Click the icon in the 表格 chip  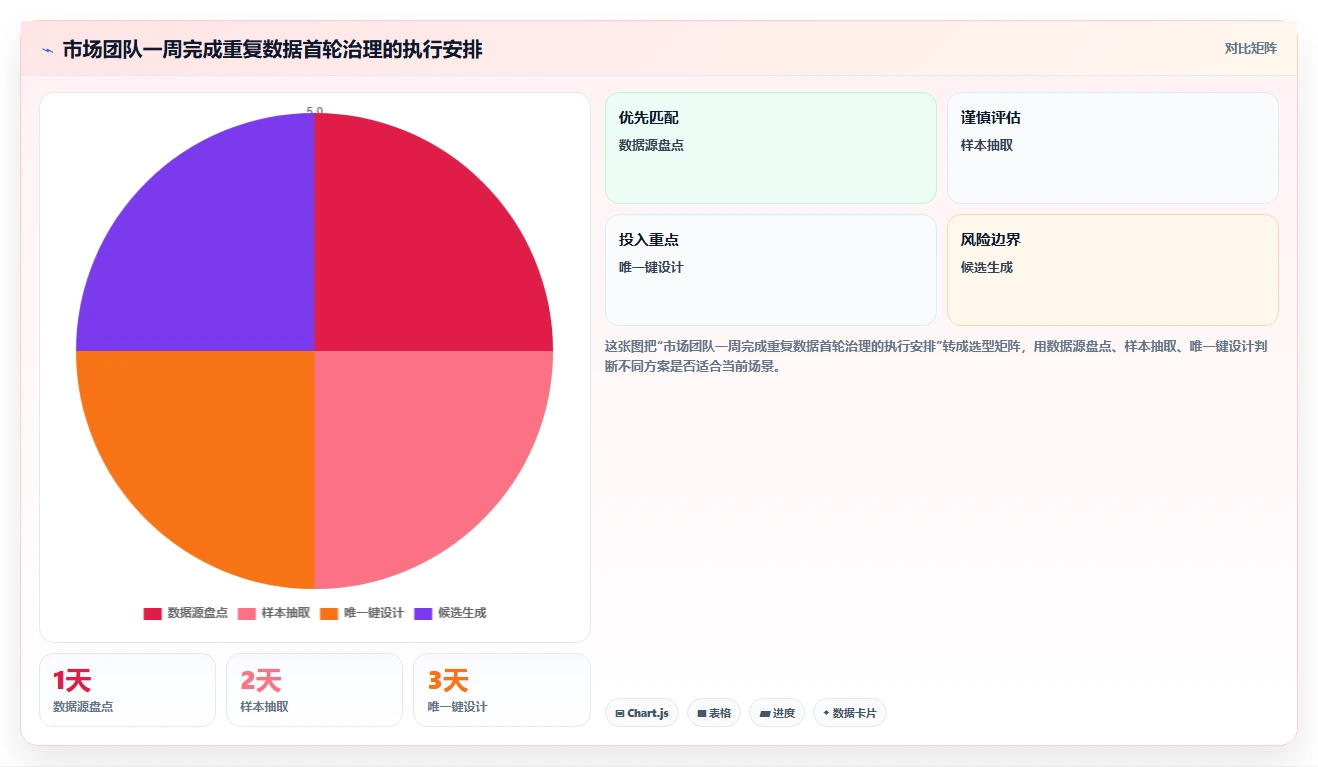pos(702,713)
